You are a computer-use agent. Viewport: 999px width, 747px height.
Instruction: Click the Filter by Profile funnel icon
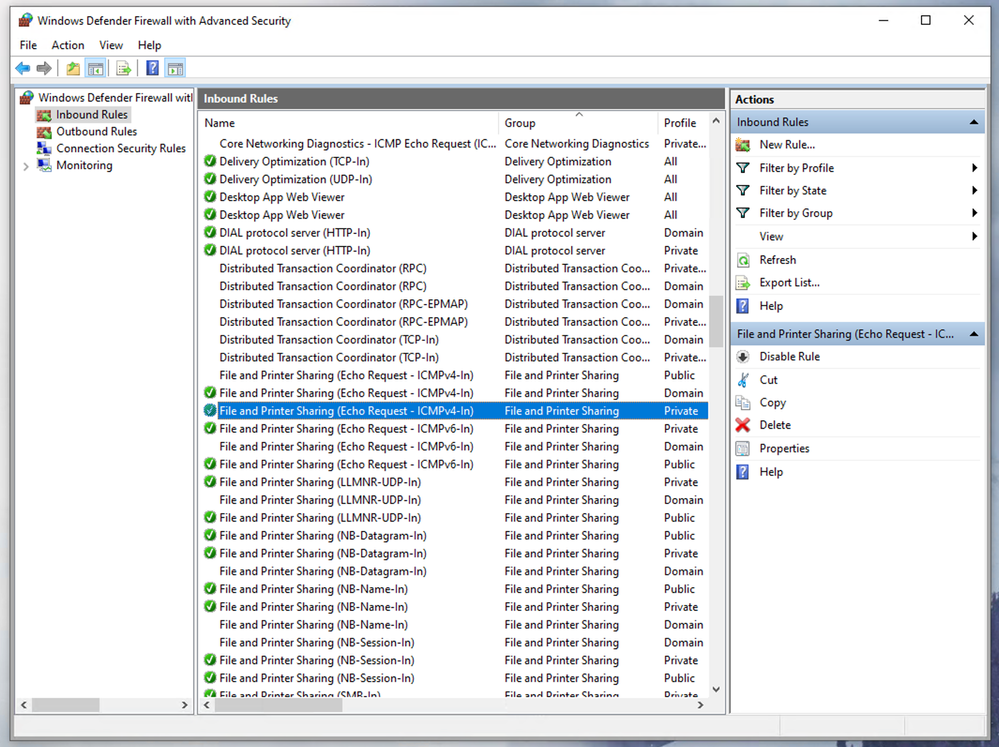(x=743, y=168)
